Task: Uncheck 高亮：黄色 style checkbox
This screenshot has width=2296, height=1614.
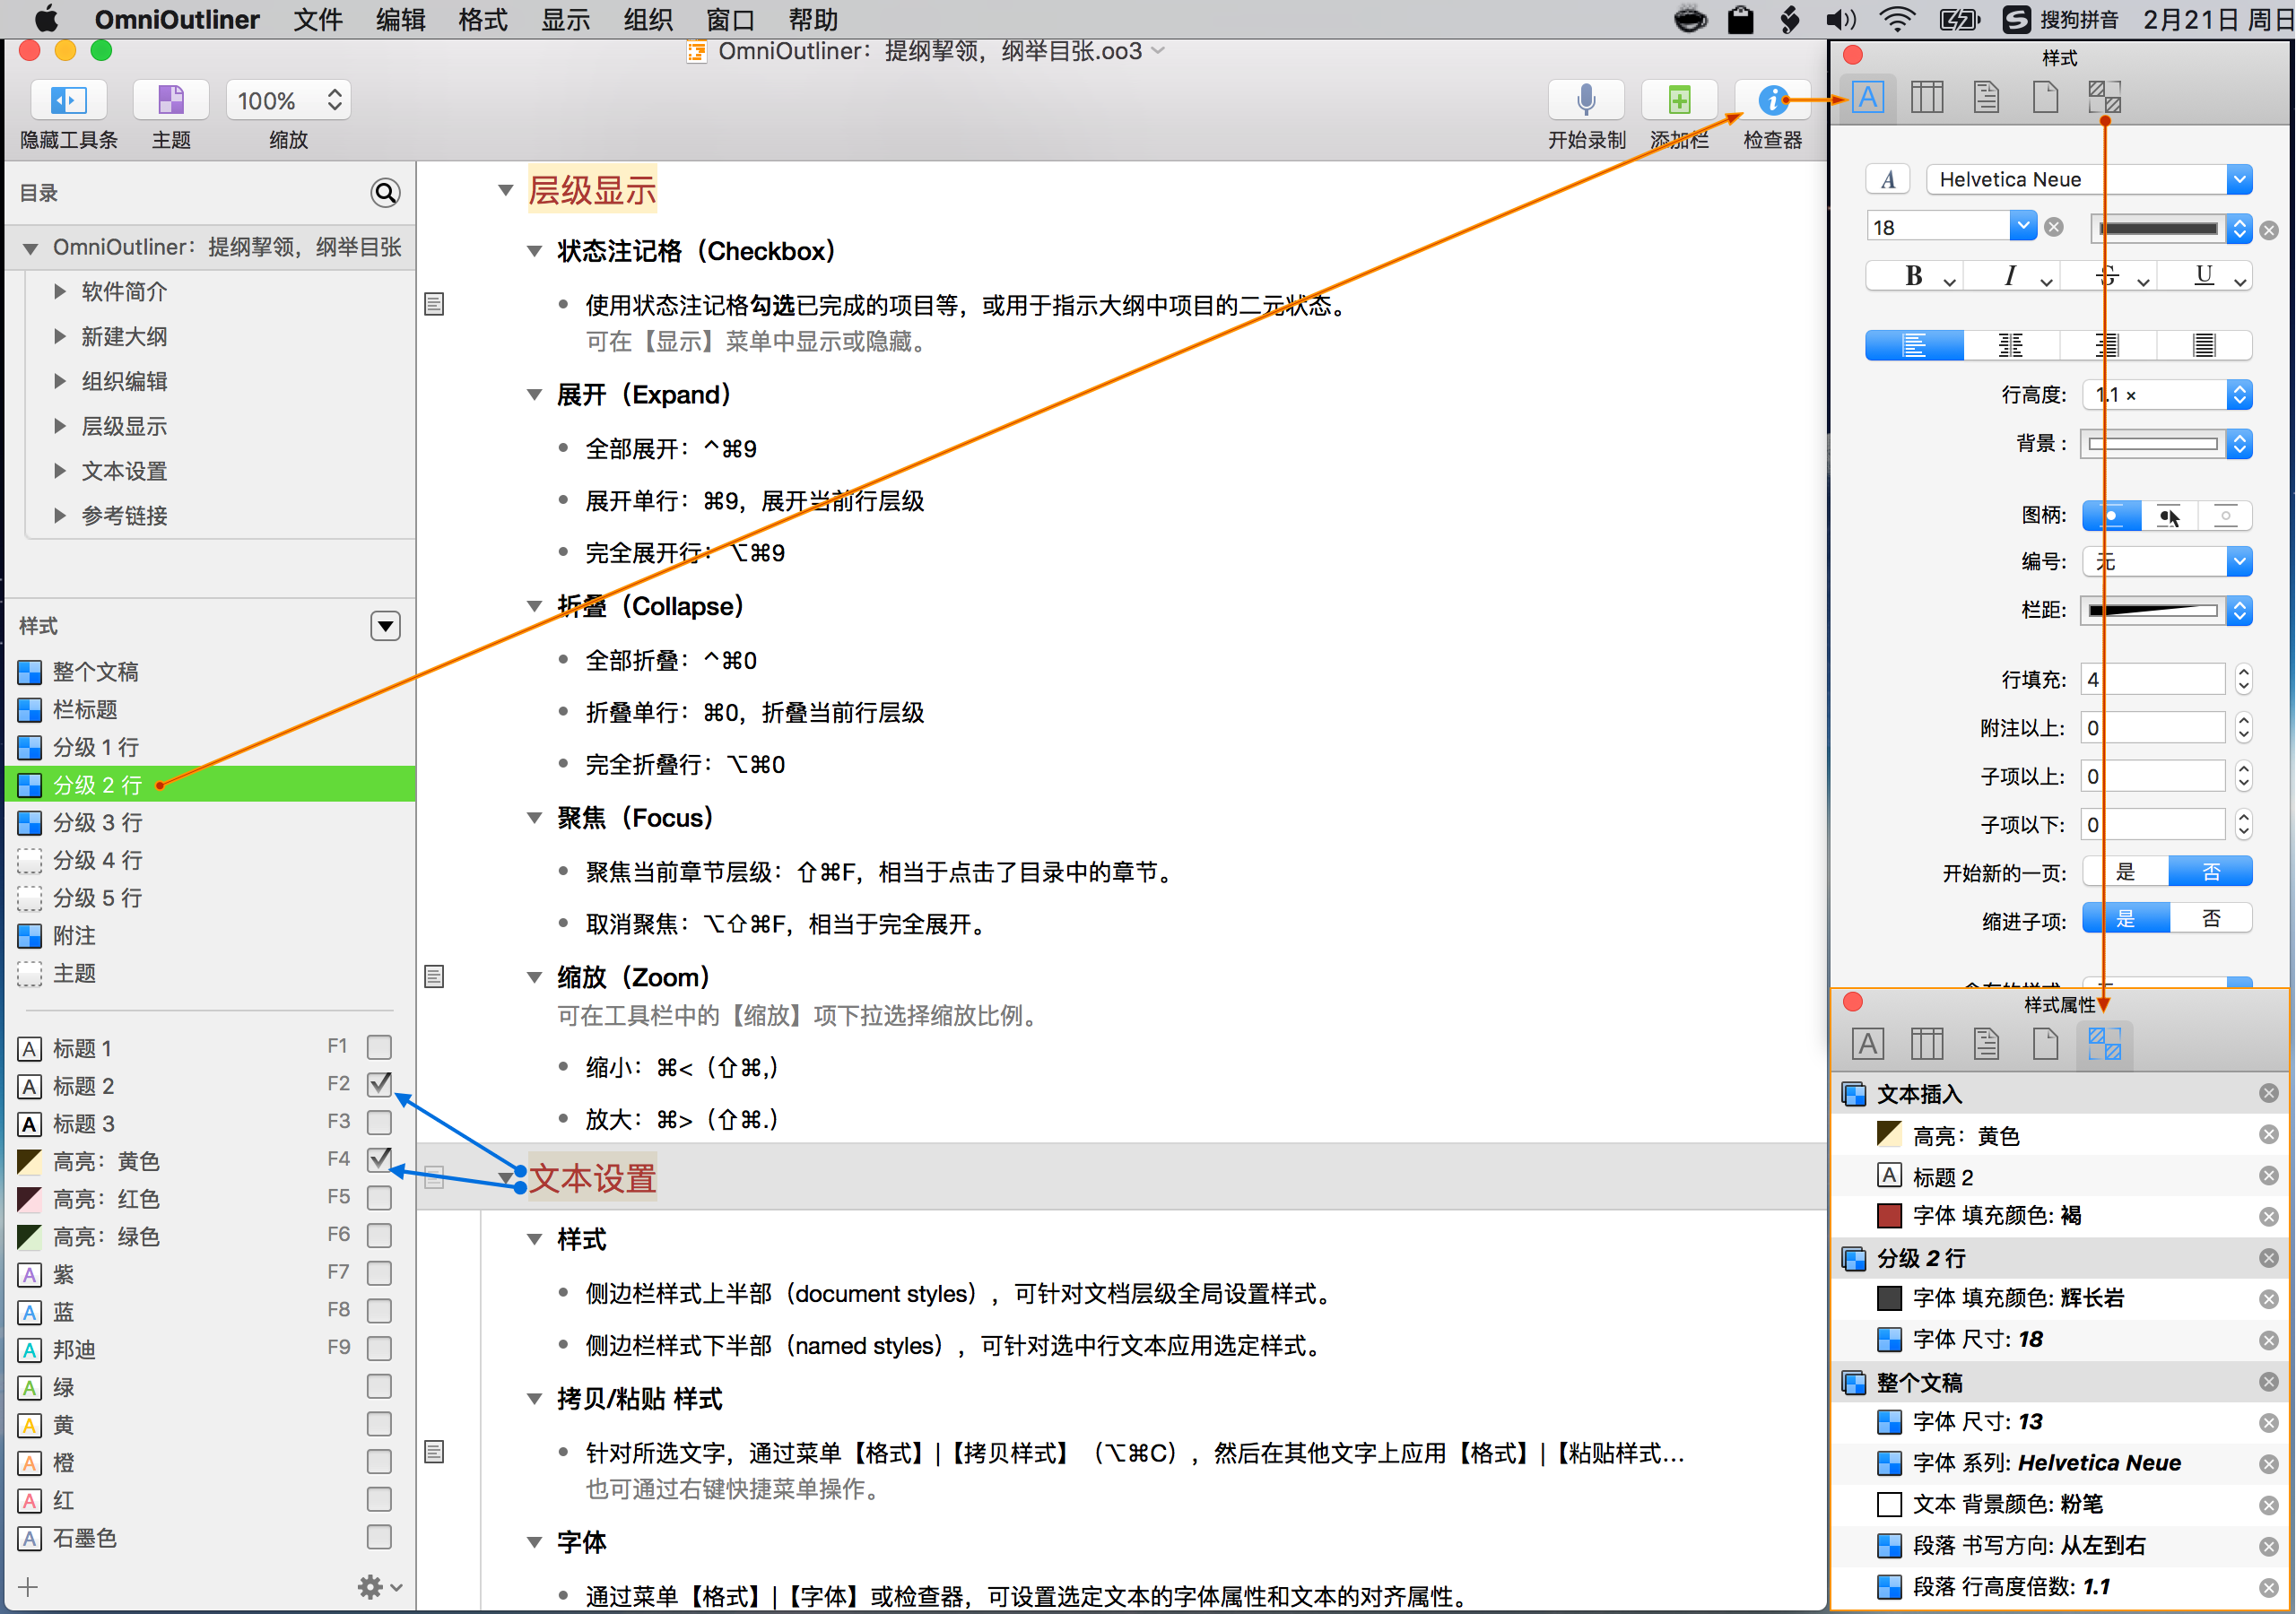Action: [379, 1159]
